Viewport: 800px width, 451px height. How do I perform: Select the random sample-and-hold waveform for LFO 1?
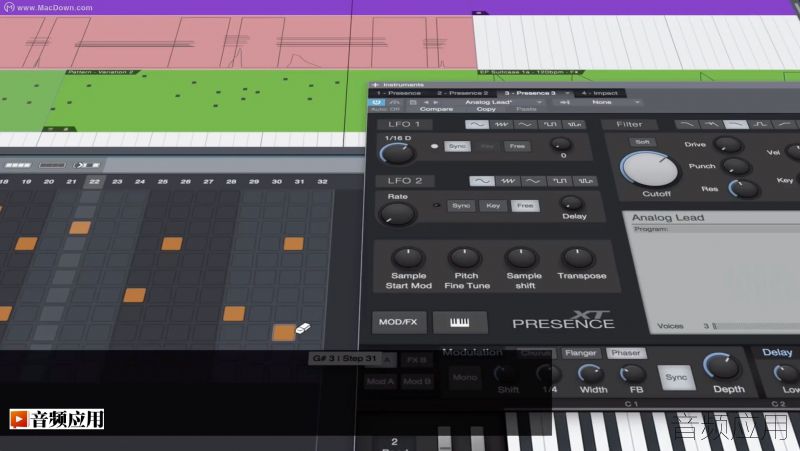(x=574, y=124)
